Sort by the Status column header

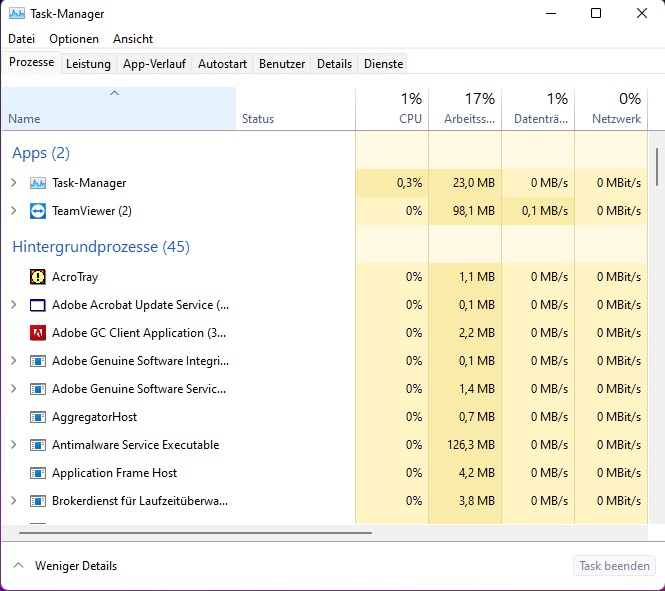click(296, 109)
